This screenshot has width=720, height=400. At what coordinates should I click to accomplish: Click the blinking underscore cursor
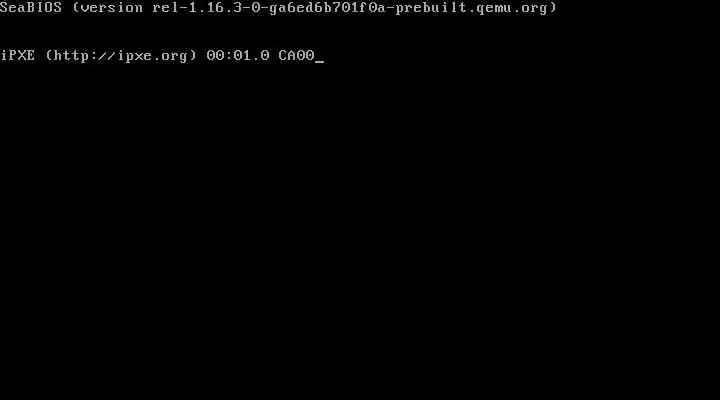[320, 61]
